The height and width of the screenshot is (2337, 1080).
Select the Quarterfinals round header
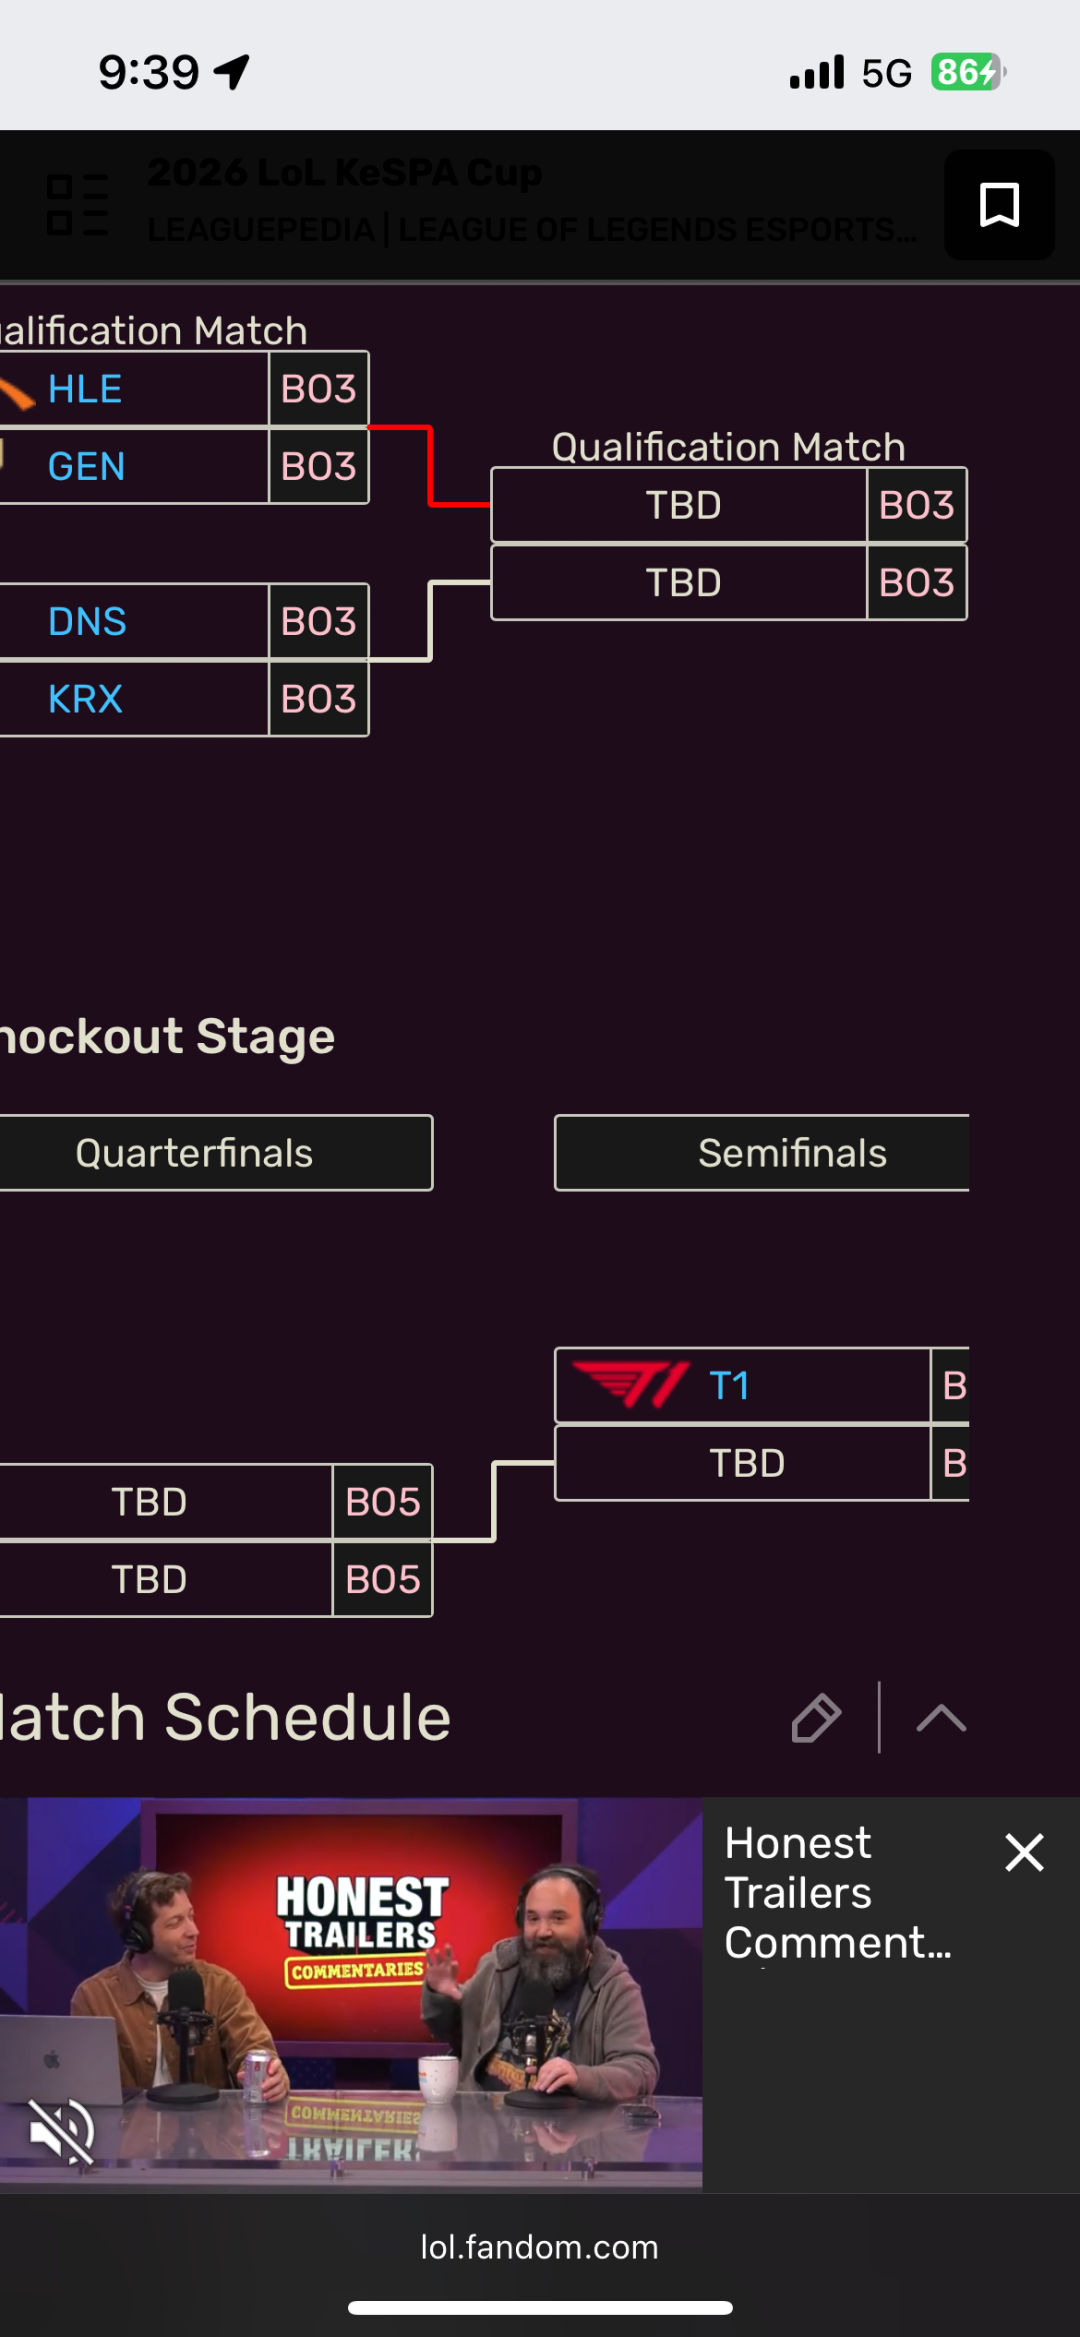194,1153
